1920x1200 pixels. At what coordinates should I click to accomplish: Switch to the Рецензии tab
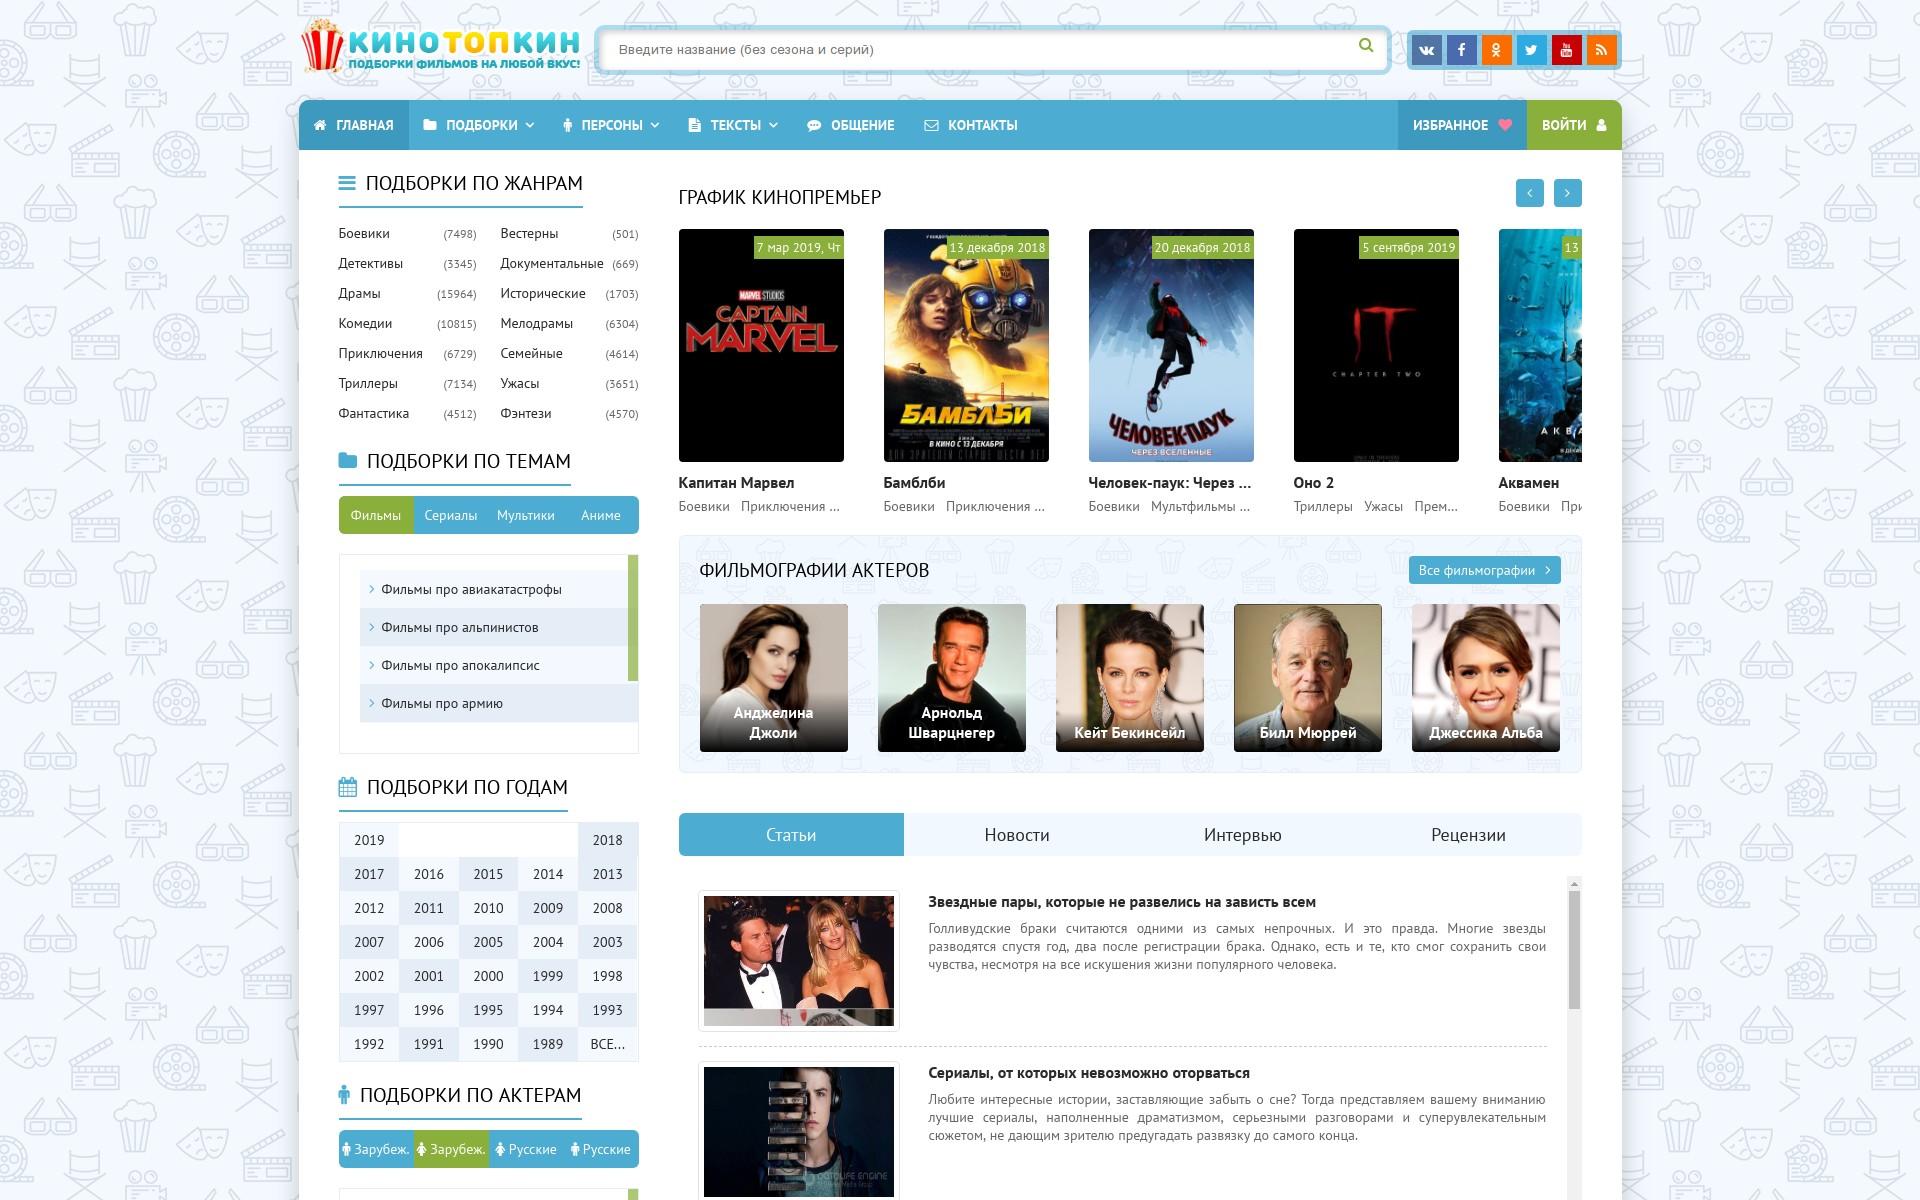click(1468, 835)
